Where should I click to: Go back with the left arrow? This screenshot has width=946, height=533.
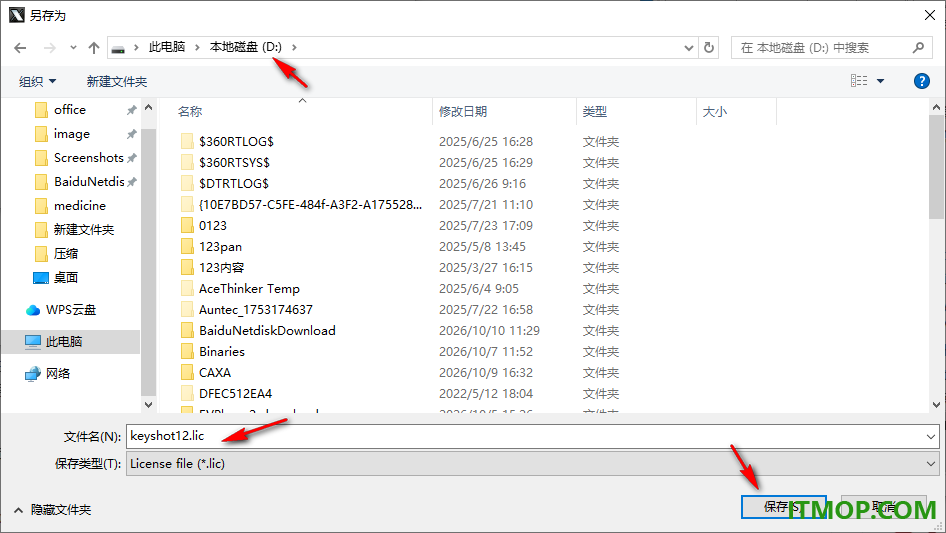point(20,48)
